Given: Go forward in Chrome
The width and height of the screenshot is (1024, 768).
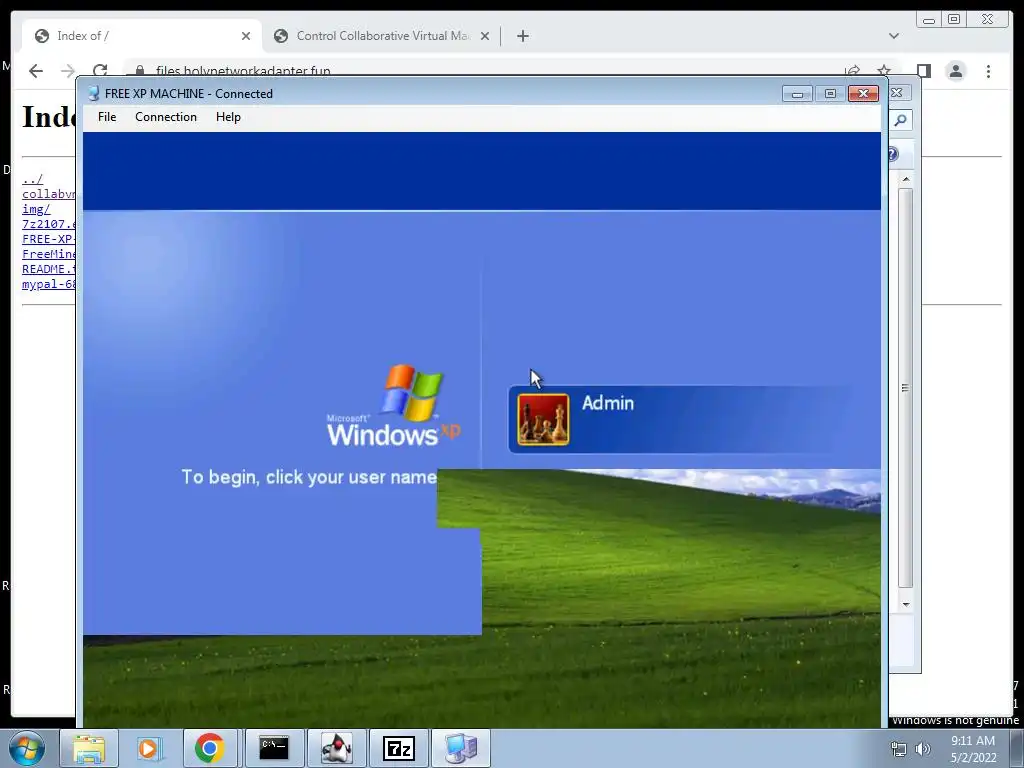Looking at the screenshot, I should coord(67,71).
